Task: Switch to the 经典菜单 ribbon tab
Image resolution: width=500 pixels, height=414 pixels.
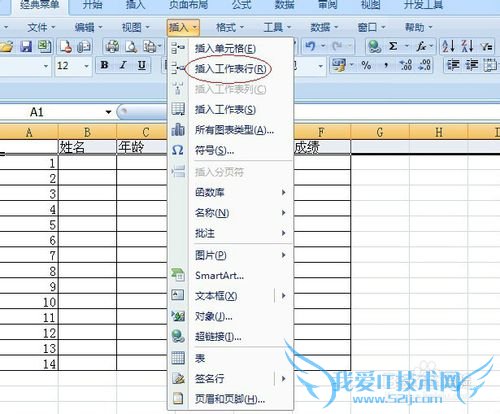Action: pyautogui.click(x=40, y=5)
